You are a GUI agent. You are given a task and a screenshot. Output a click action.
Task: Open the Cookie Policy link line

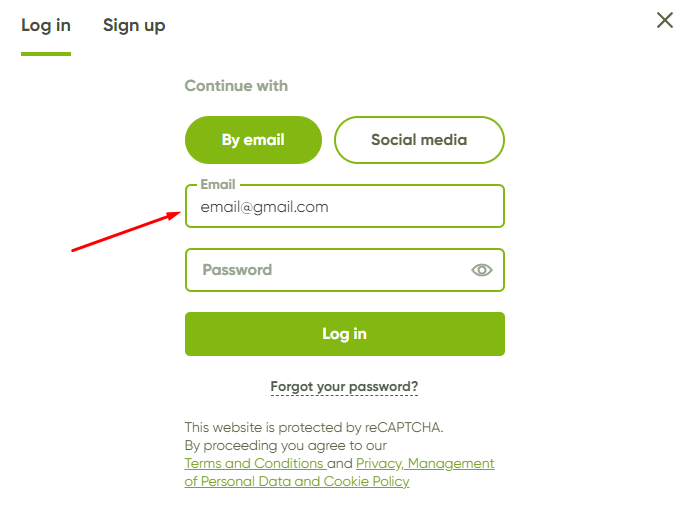pos(297,481)
